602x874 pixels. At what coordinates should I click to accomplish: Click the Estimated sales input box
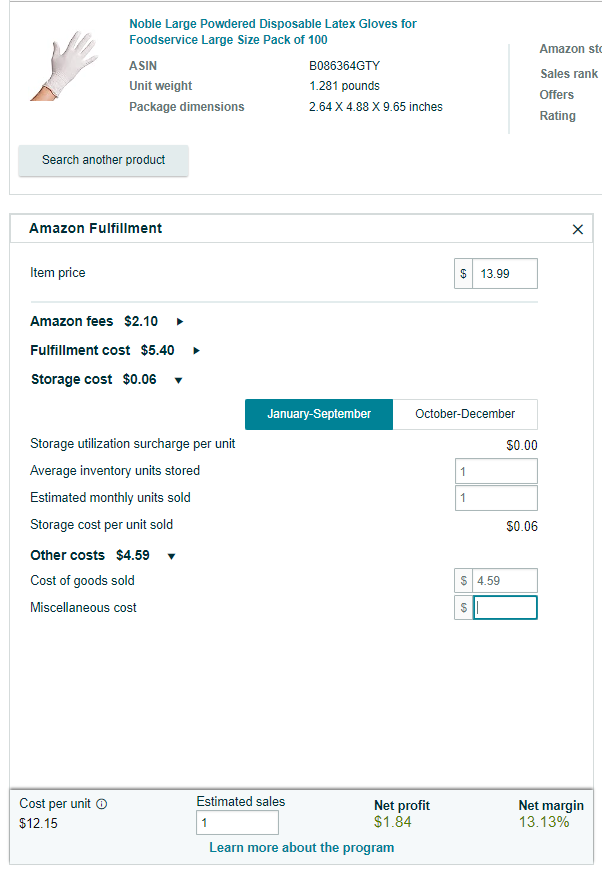[x=237, y=823]
